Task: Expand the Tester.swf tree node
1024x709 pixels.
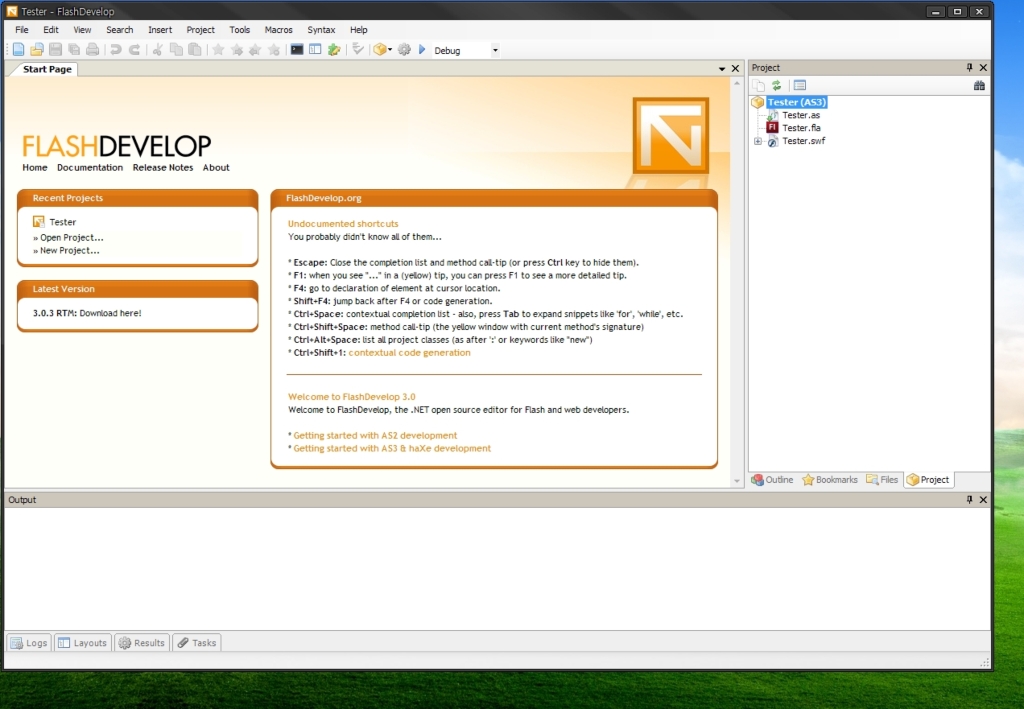Action: coord(758,141)
